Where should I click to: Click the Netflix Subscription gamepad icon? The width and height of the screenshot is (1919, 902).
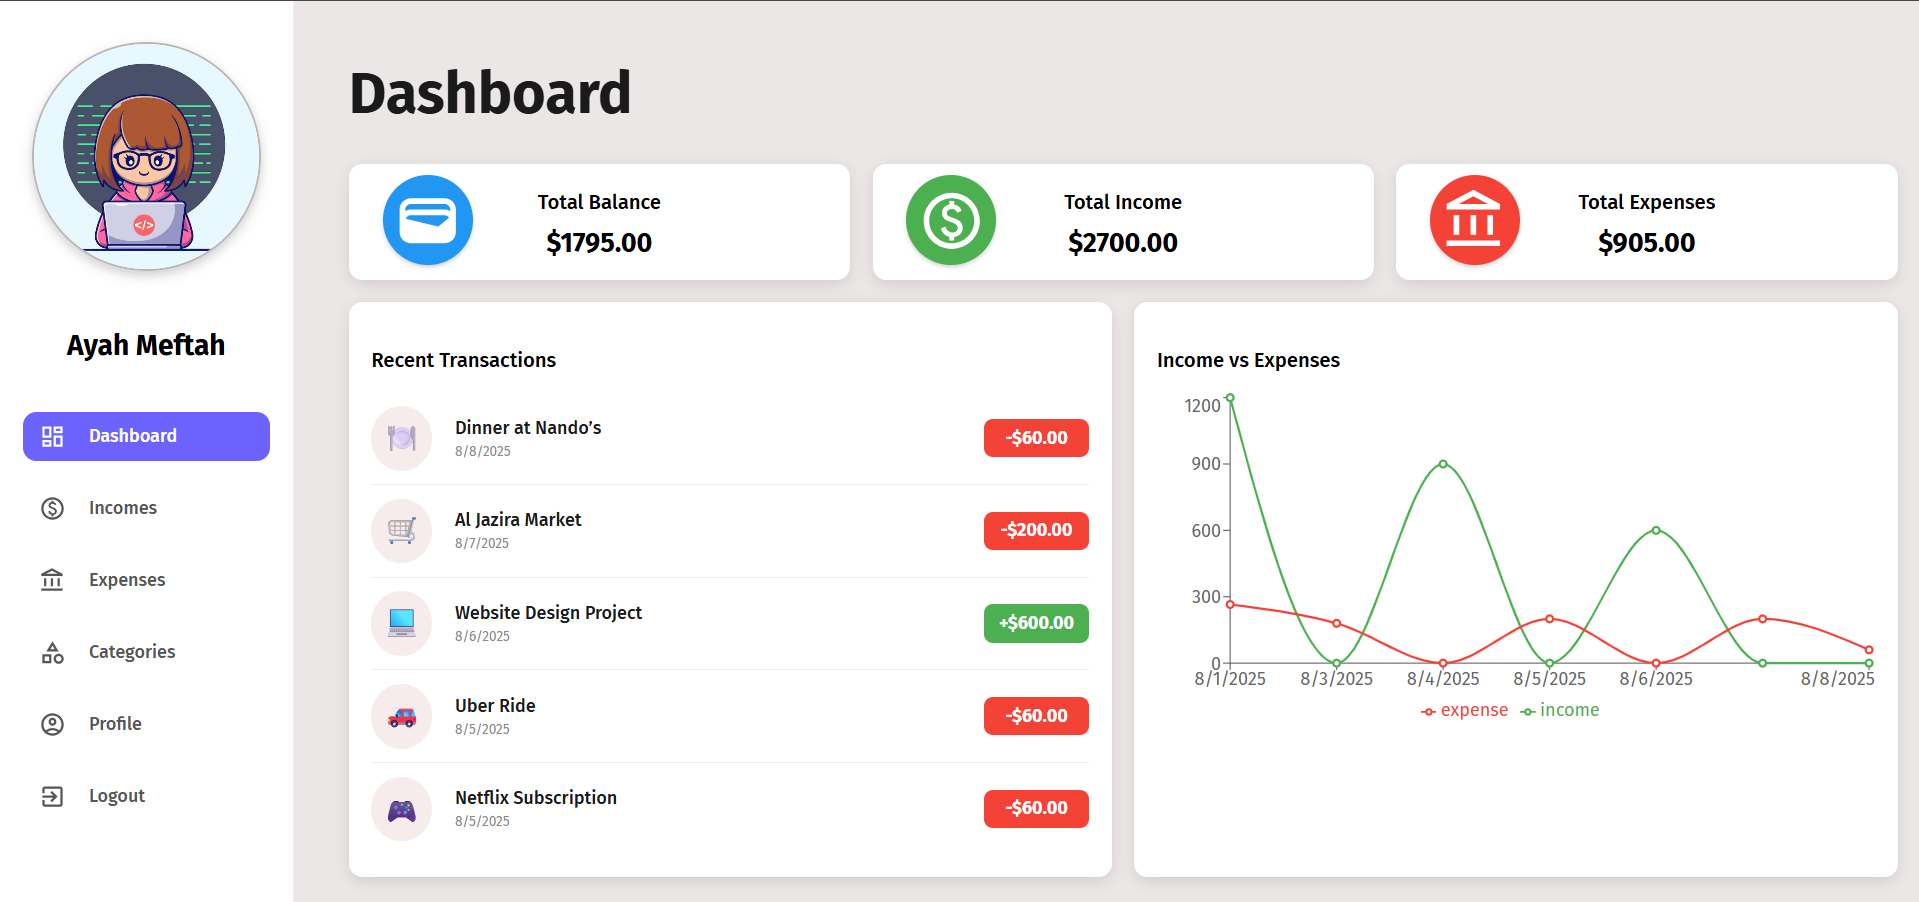(x=402, y=809)
